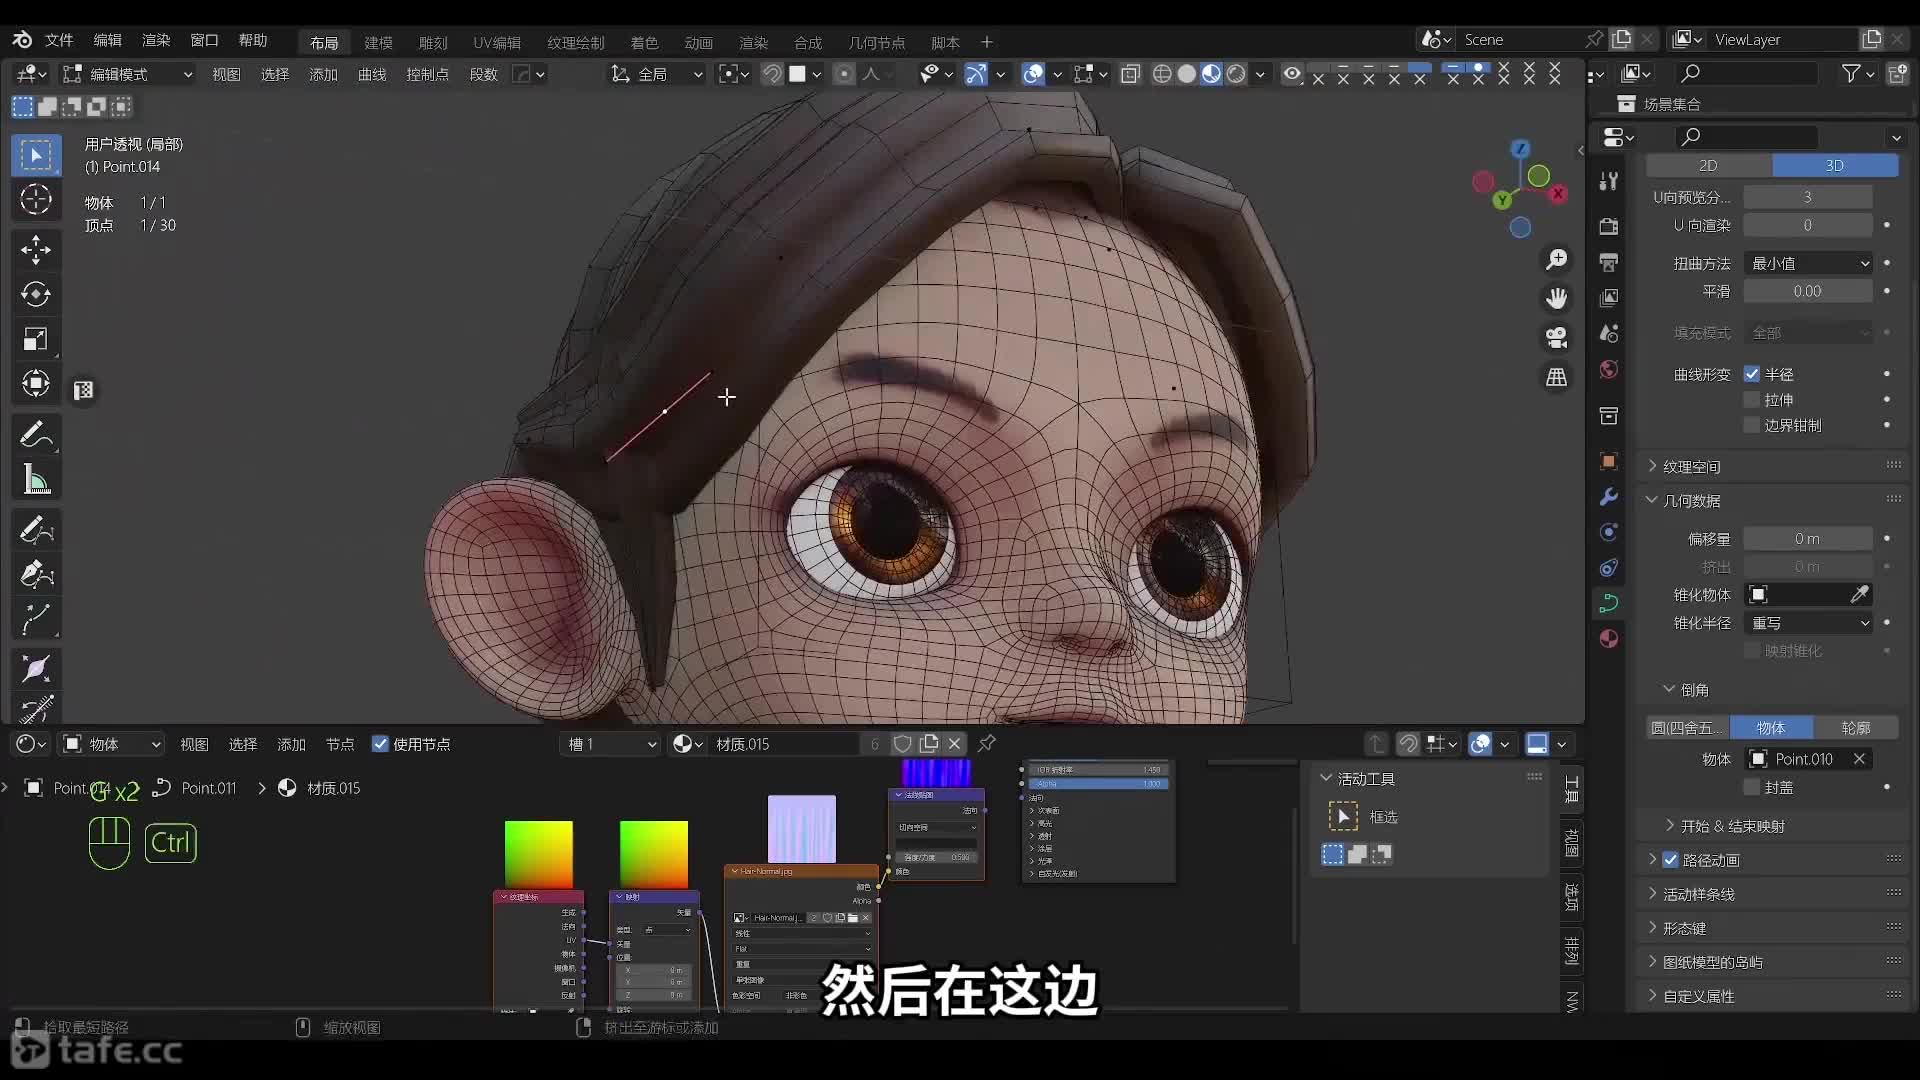
Task: Switch perspective/orthographic grid icon
Action: click(1557, 377)
